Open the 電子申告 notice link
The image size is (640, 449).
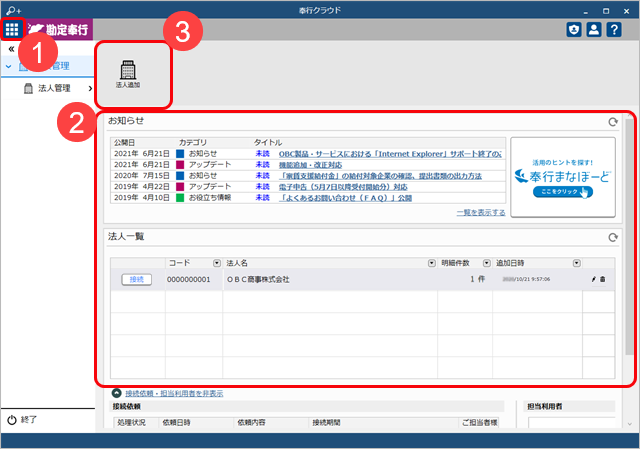pyautogui.click(x=343, y=187)
